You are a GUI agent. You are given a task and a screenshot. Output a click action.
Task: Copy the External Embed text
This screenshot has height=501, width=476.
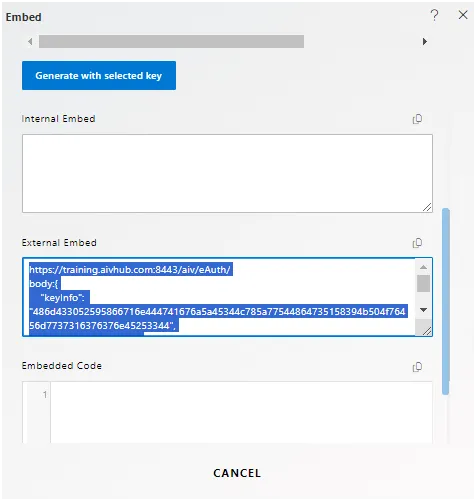point(417,243)
